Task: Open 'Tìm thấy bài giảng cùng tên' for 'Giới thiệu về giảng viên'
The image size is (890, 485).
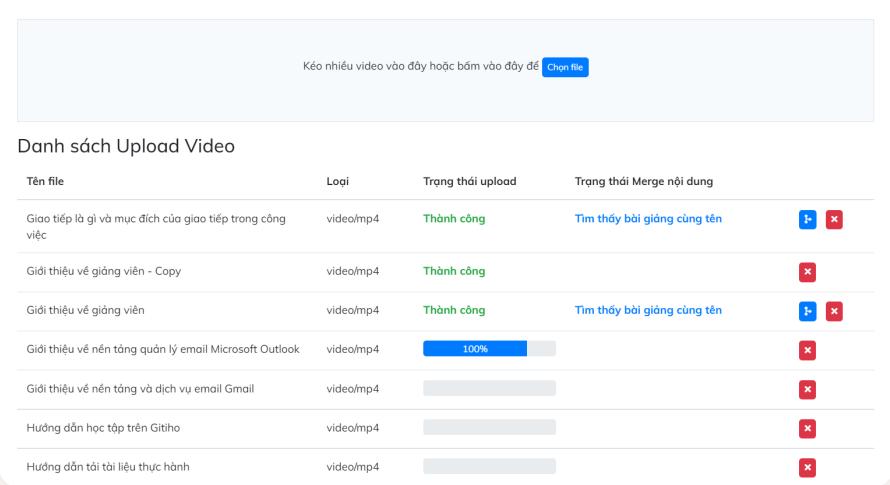Action: pos(648,310)
